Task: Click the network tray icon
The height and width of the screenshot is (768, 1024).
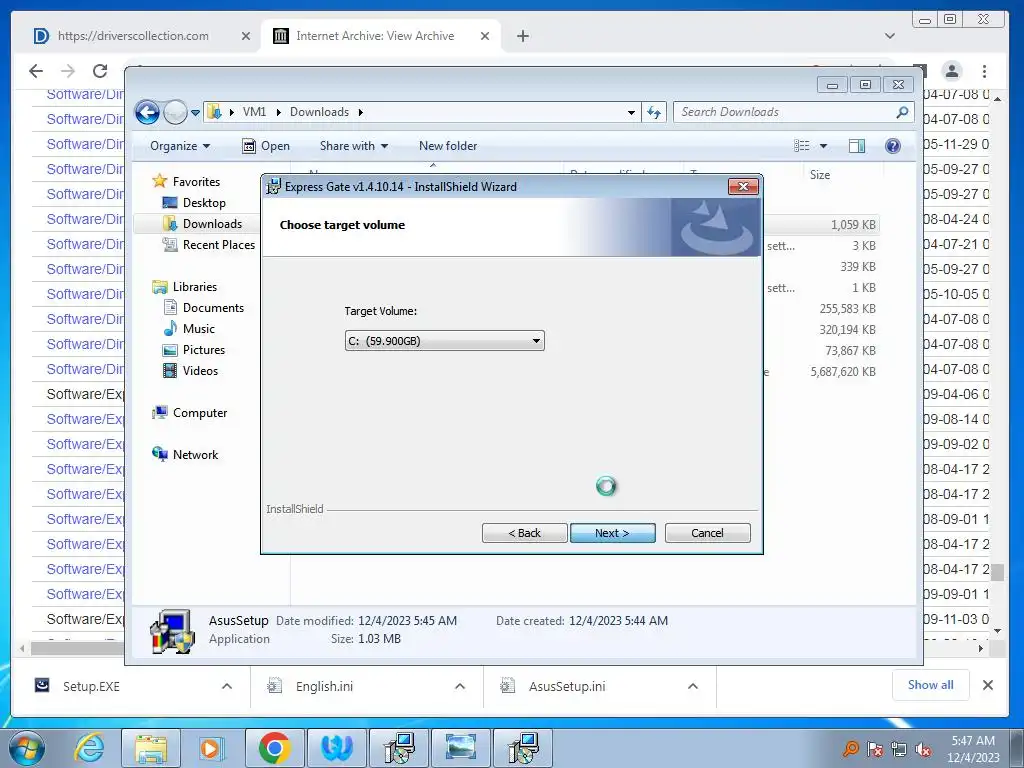Action: tap(899, 750)
